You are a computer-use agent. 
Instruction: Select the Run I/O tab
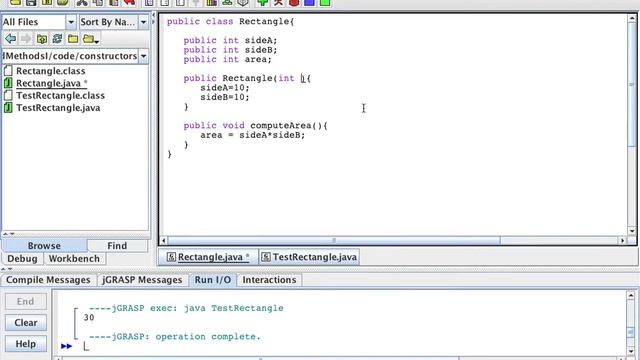pyautogui.click(x=213, y=280)
